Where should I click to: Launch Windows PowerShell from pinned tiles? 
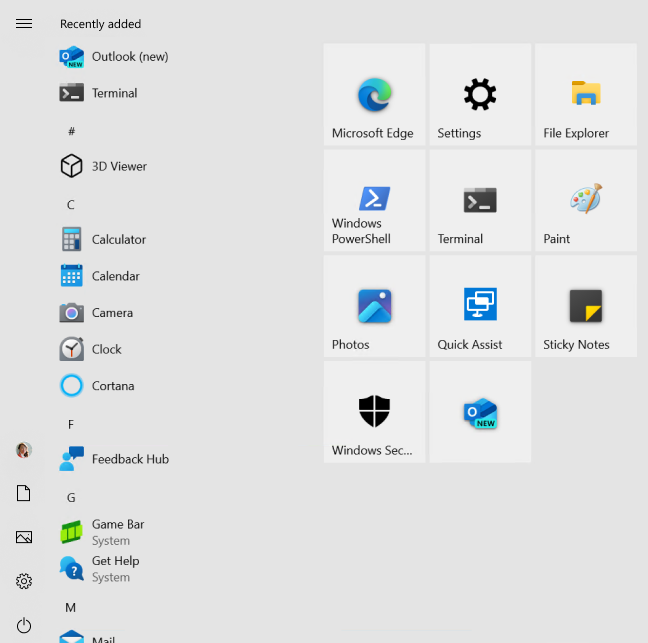[x=374, y=200]
